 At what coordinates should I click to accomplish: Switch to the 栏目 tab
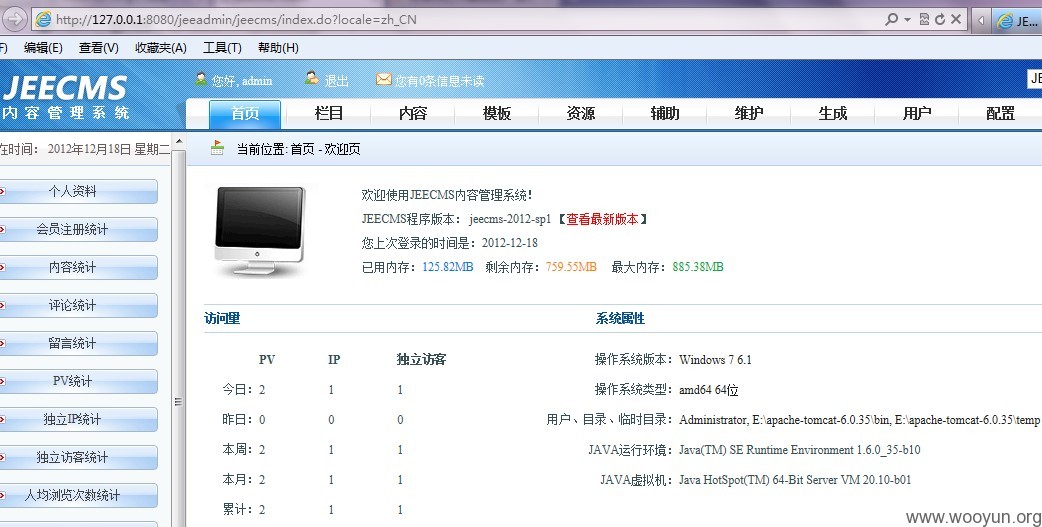[329, 114]
